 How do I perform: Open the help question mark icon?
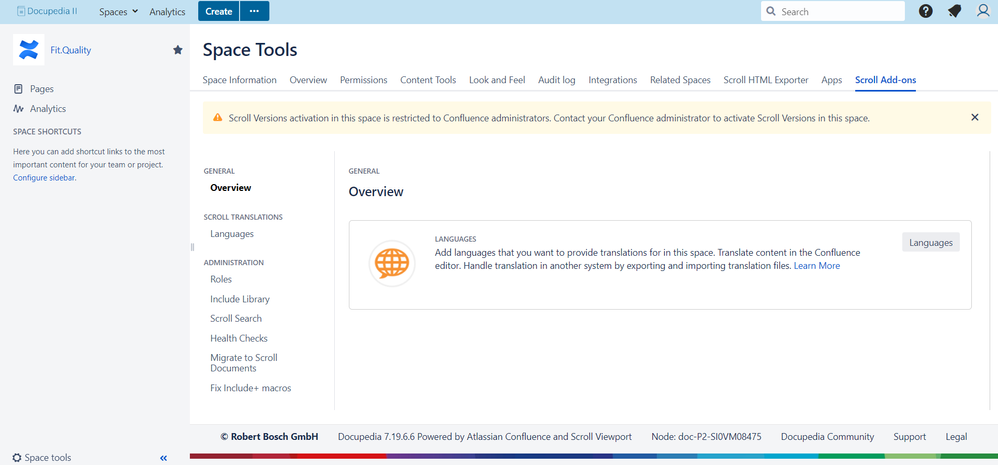tap(926, 11)
